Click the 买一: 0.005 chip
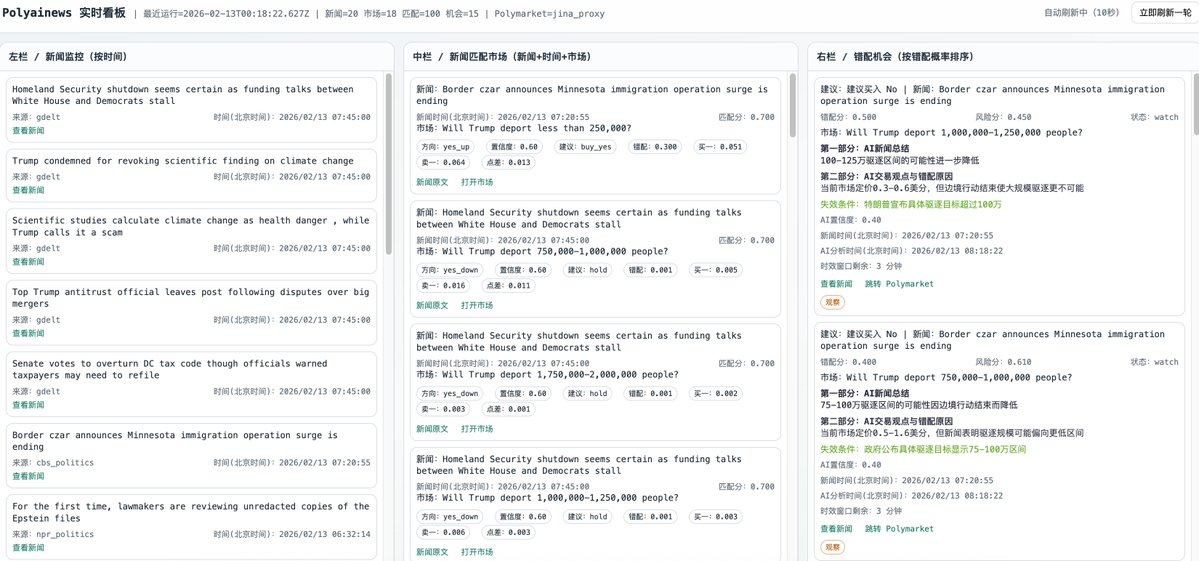The height and width of the screenshot is (561, 1199). (715, 270)
